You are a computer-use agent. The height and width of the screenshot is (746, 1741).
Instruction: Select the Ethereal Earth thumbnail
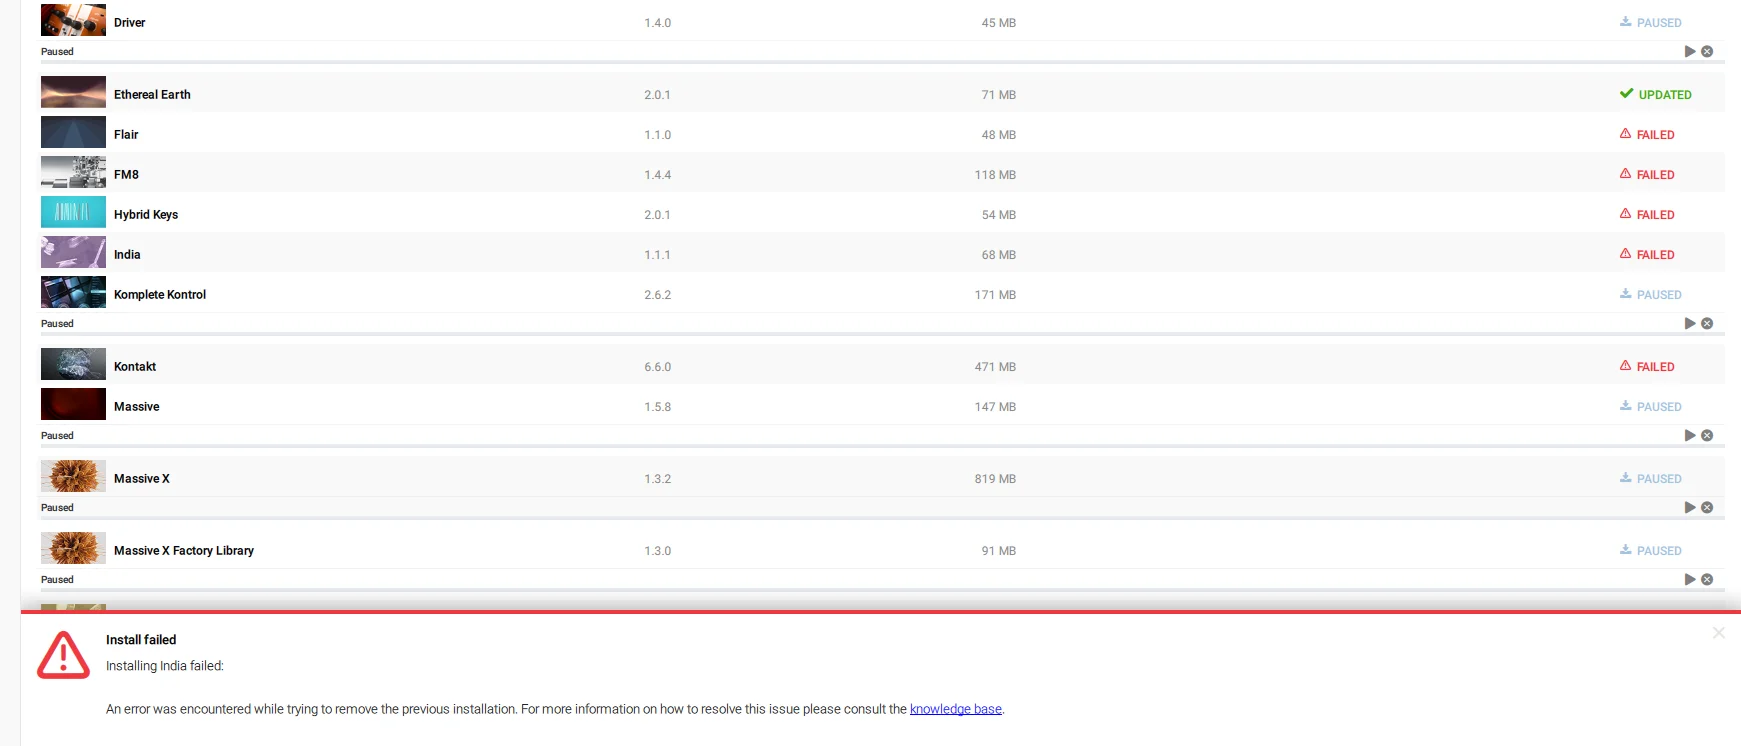[x=73, y=92]
